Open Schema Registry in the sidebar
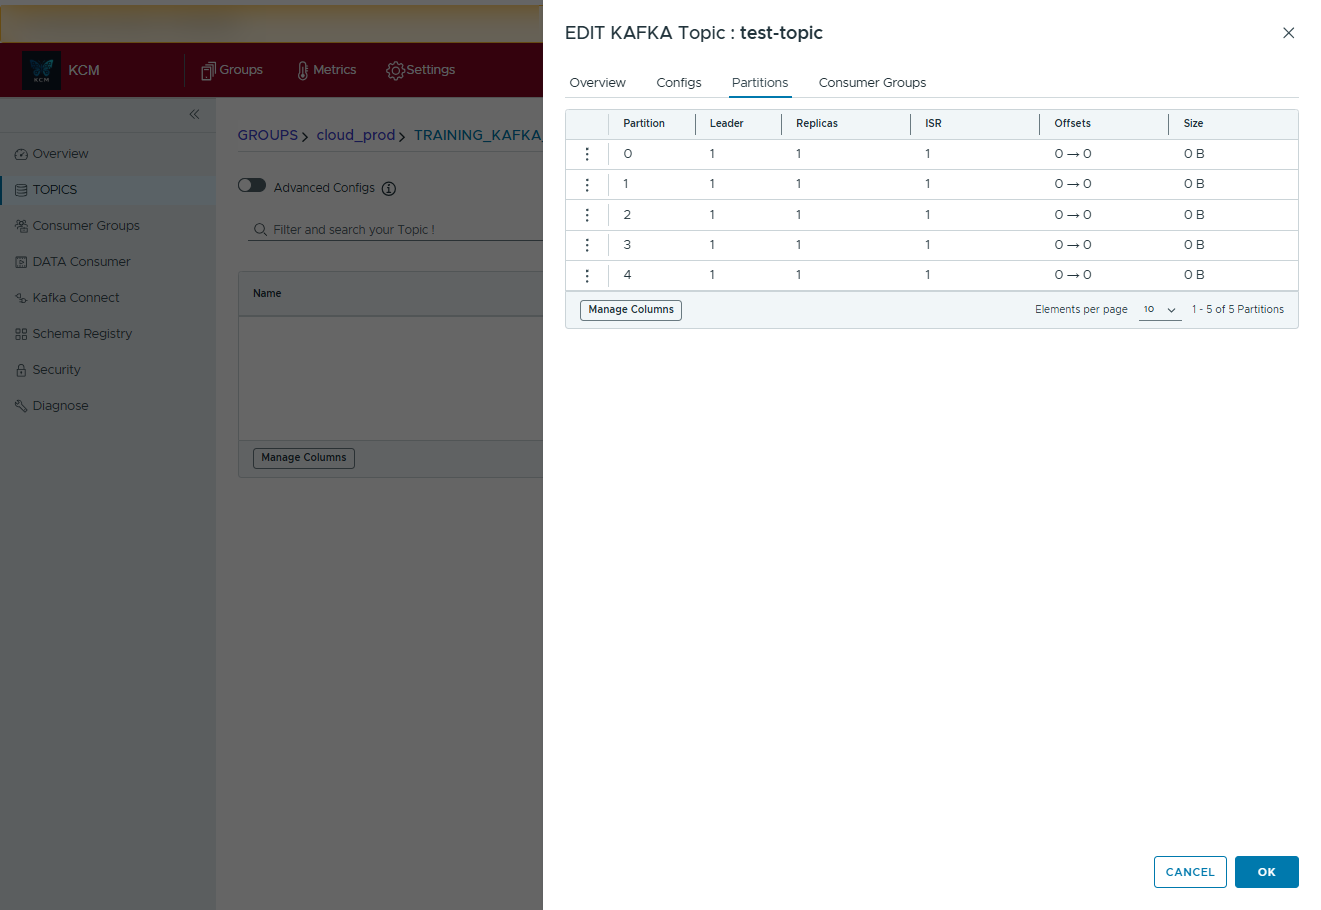The width and height of the screenshot is (1321, 910). [82, 334]
